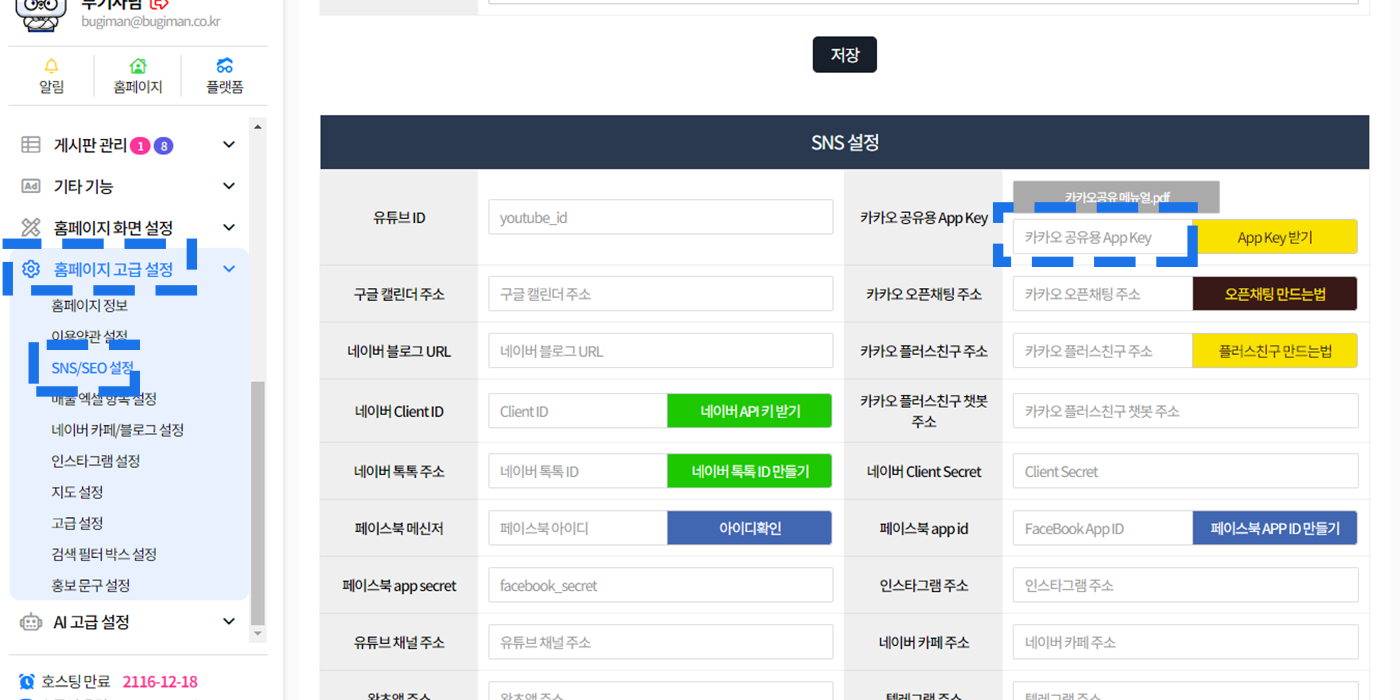Expand the 게시판 관리 menu chevron
This screenshot has height=700, width=1400.
pos(229,145)
